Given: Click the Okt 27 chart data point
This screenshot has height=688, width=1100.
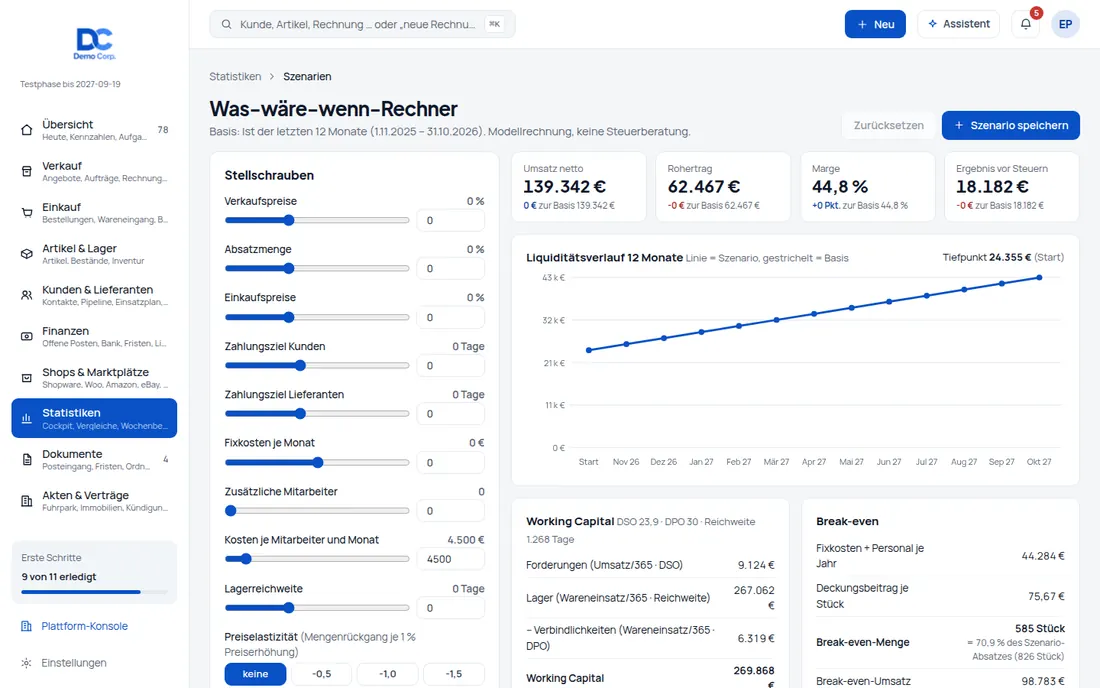Looking at the screenshot, I should pyautogui.click(x=1039, y=278).
